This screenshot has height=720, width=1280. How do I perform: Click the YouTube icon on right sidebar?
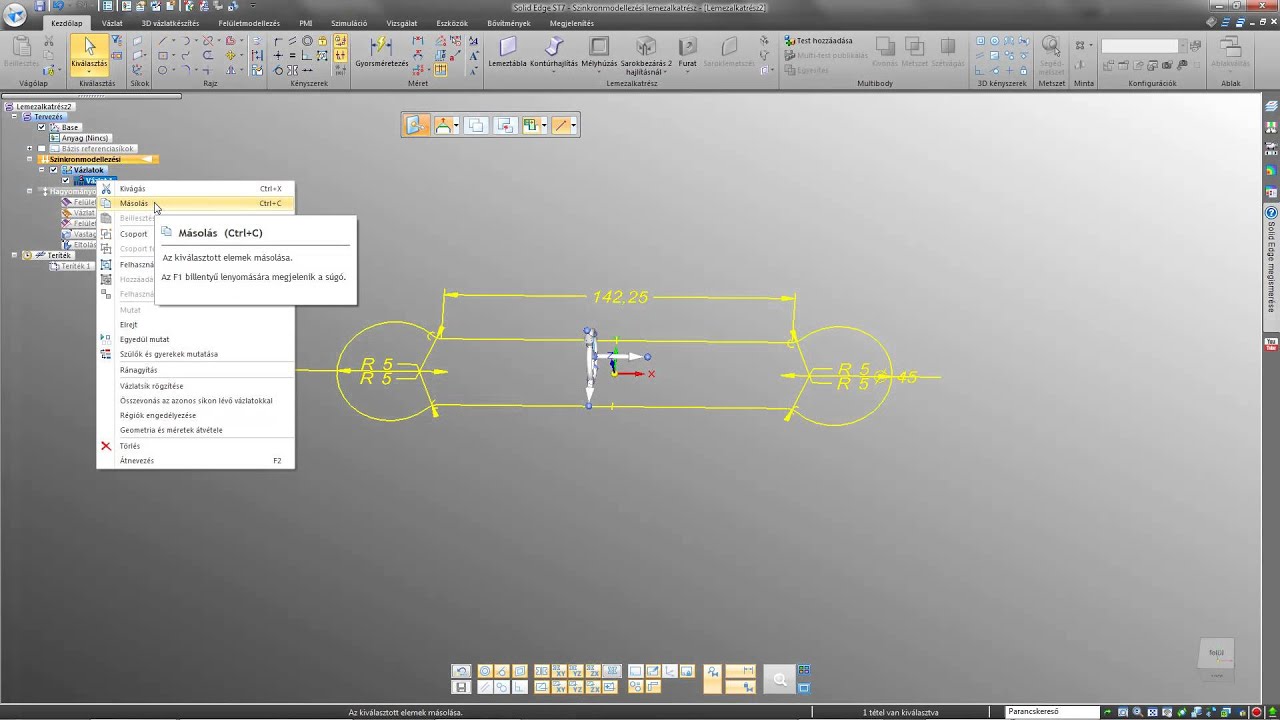point(1271,344)
